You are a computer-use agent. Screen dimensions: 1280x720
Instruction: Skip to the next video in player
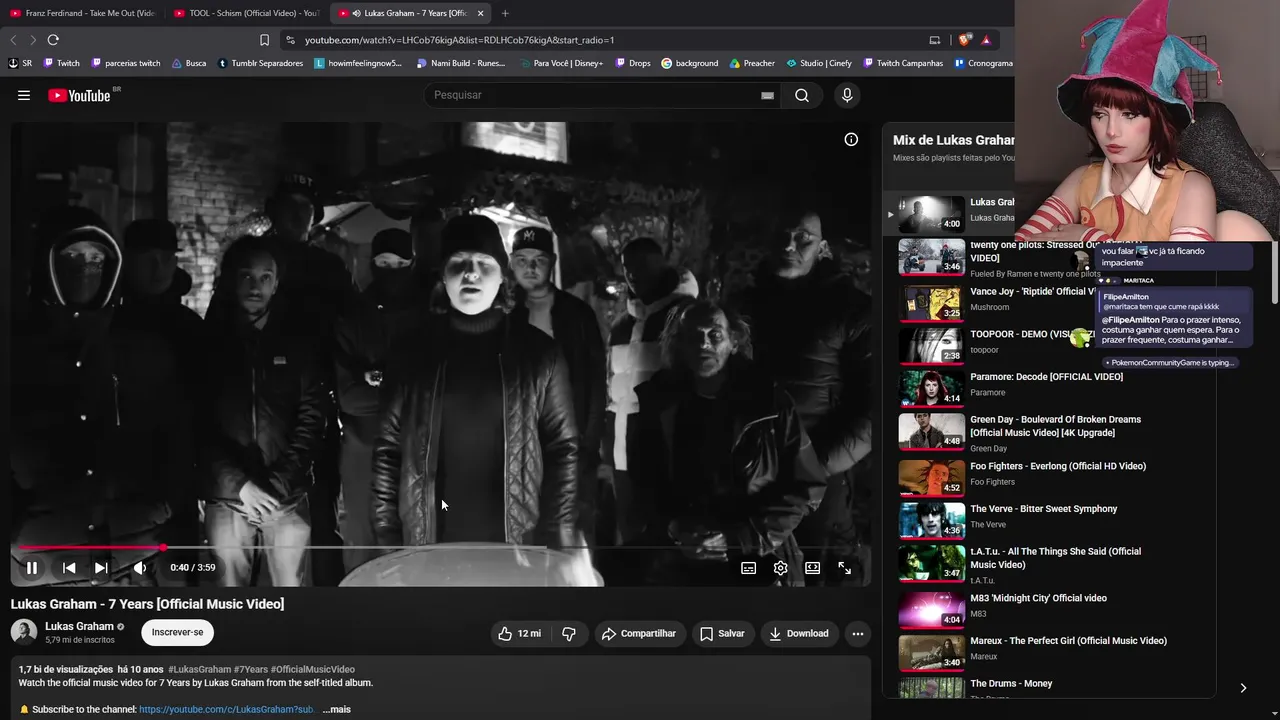pyautogui.click(x=101, y=568)
